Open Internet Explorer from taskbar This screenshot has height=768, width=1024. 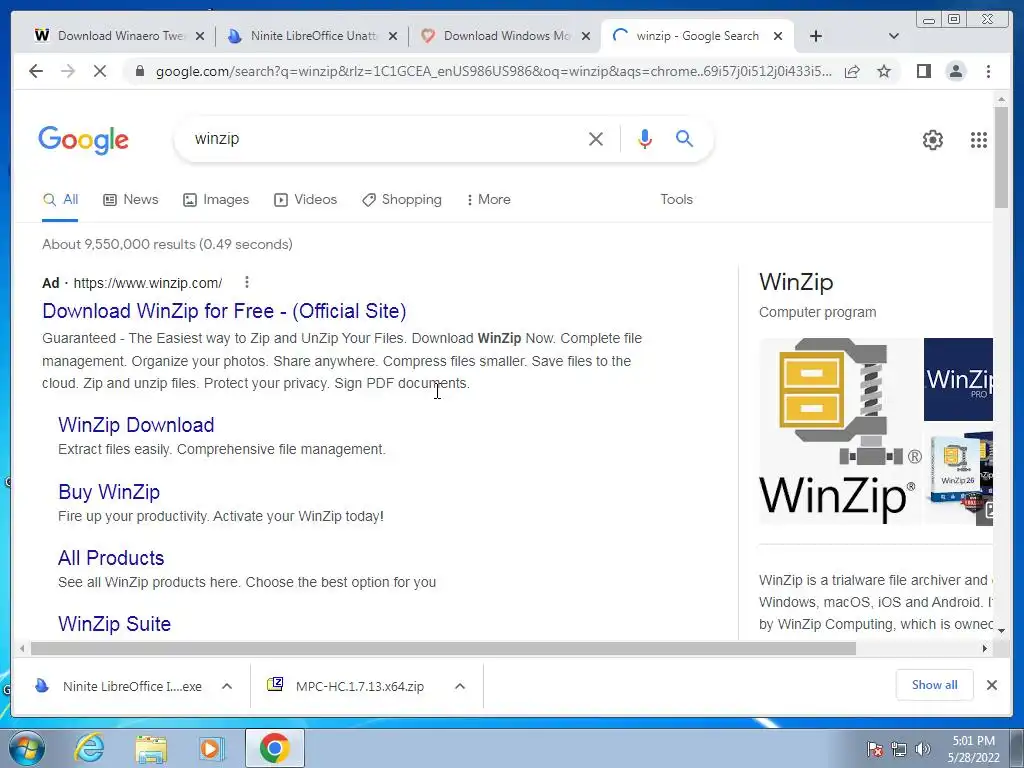point(89,748)
